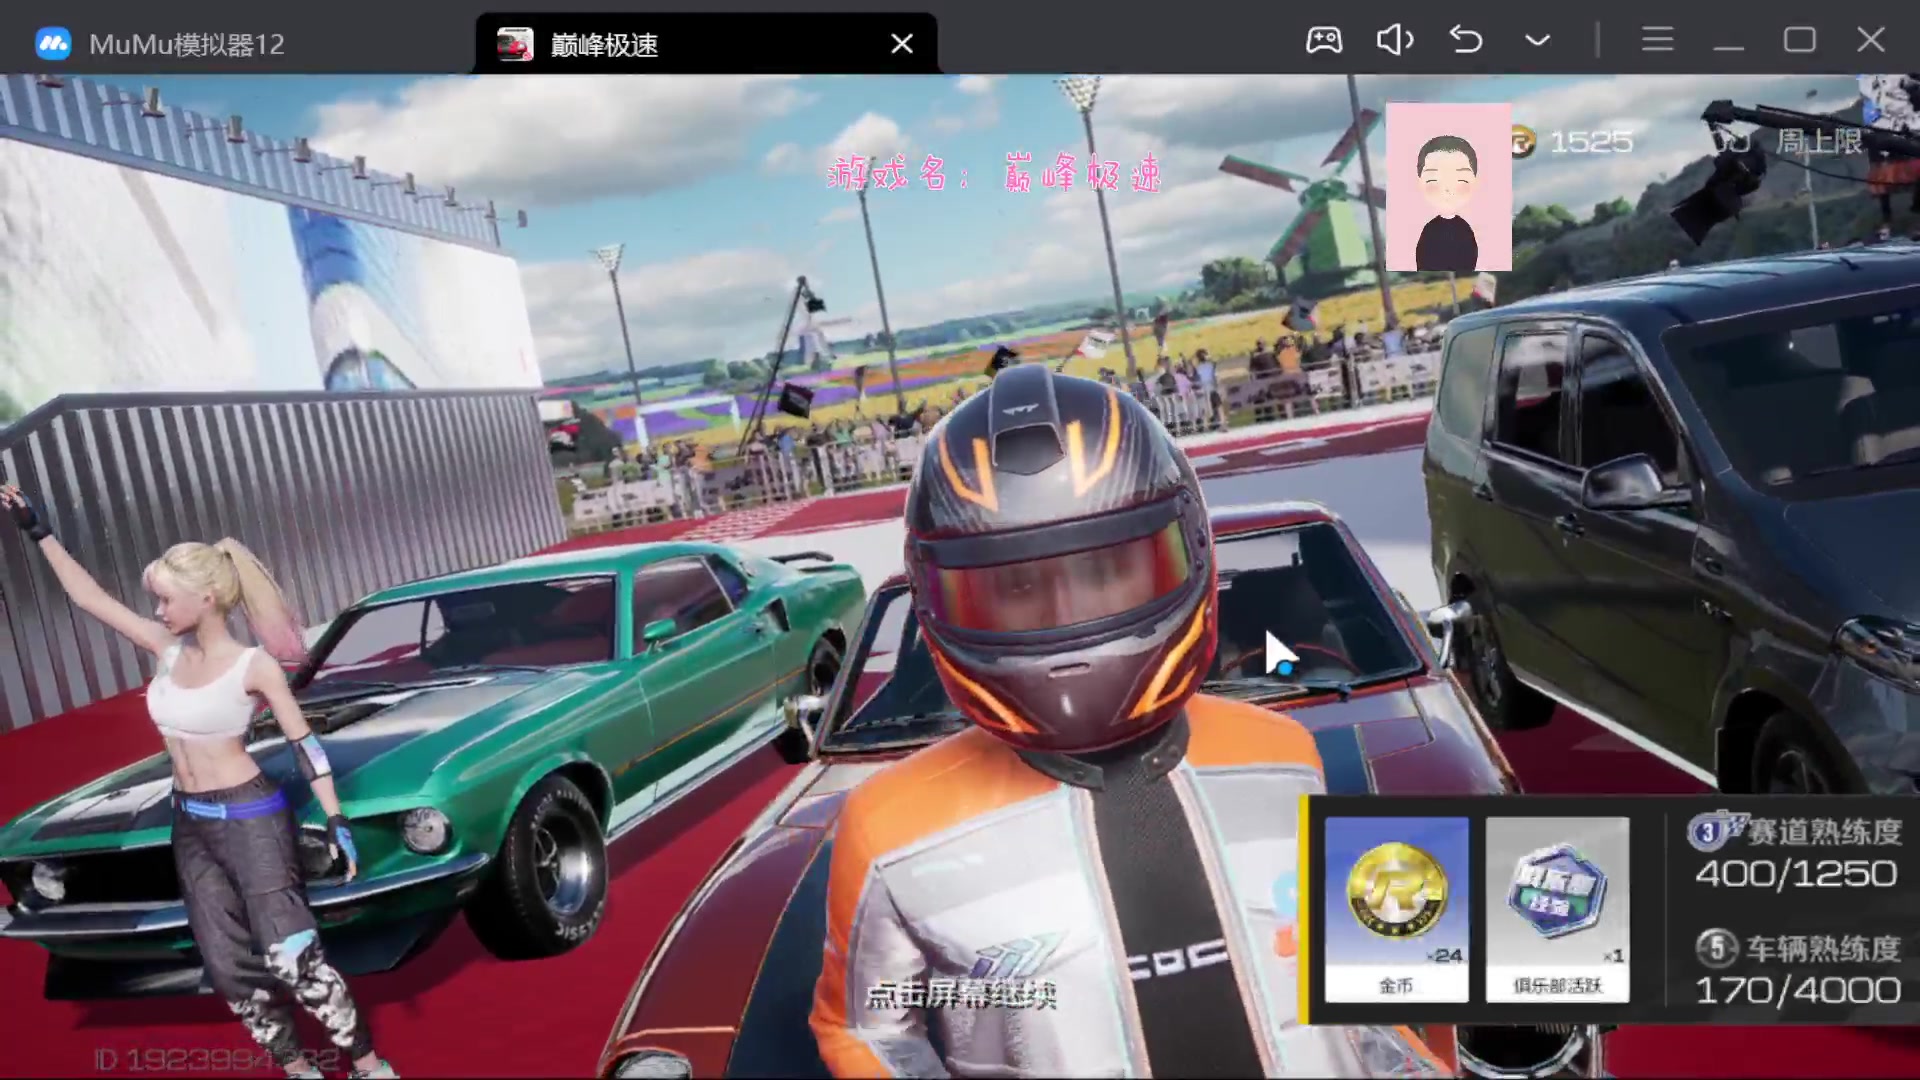Click the 游戏名：巅峰极速 caption text

[994, 174]
